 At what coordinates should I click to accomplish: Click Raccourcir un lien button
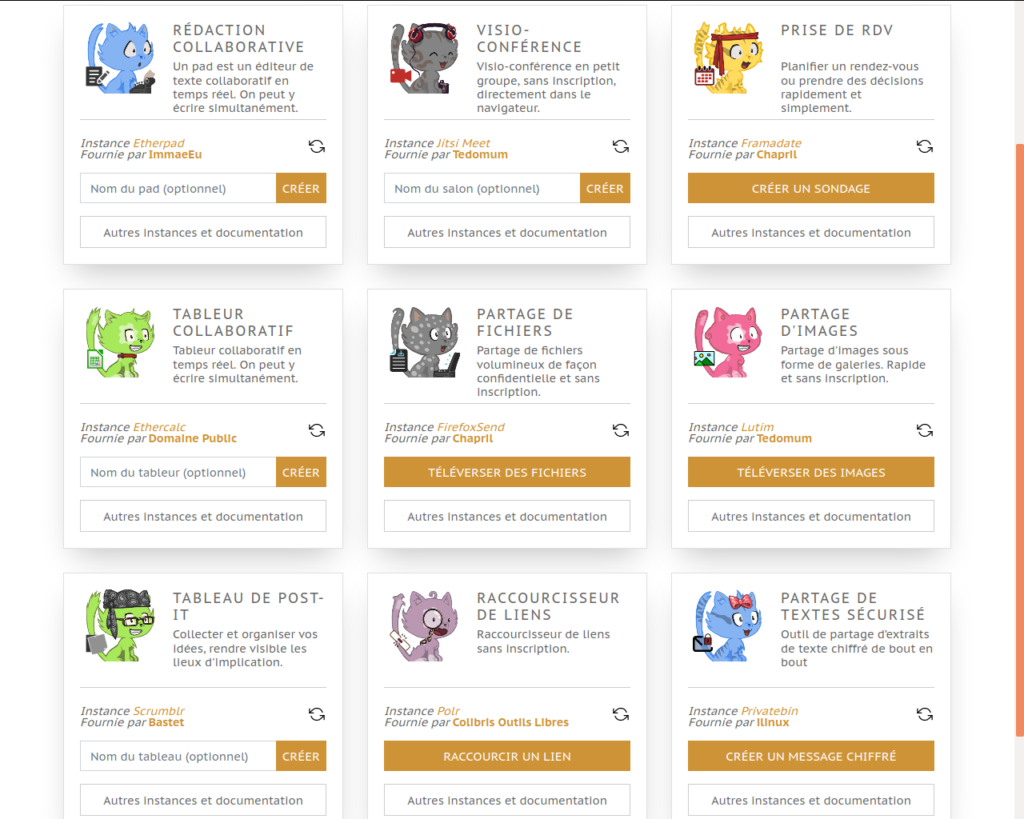pos(507,756)
